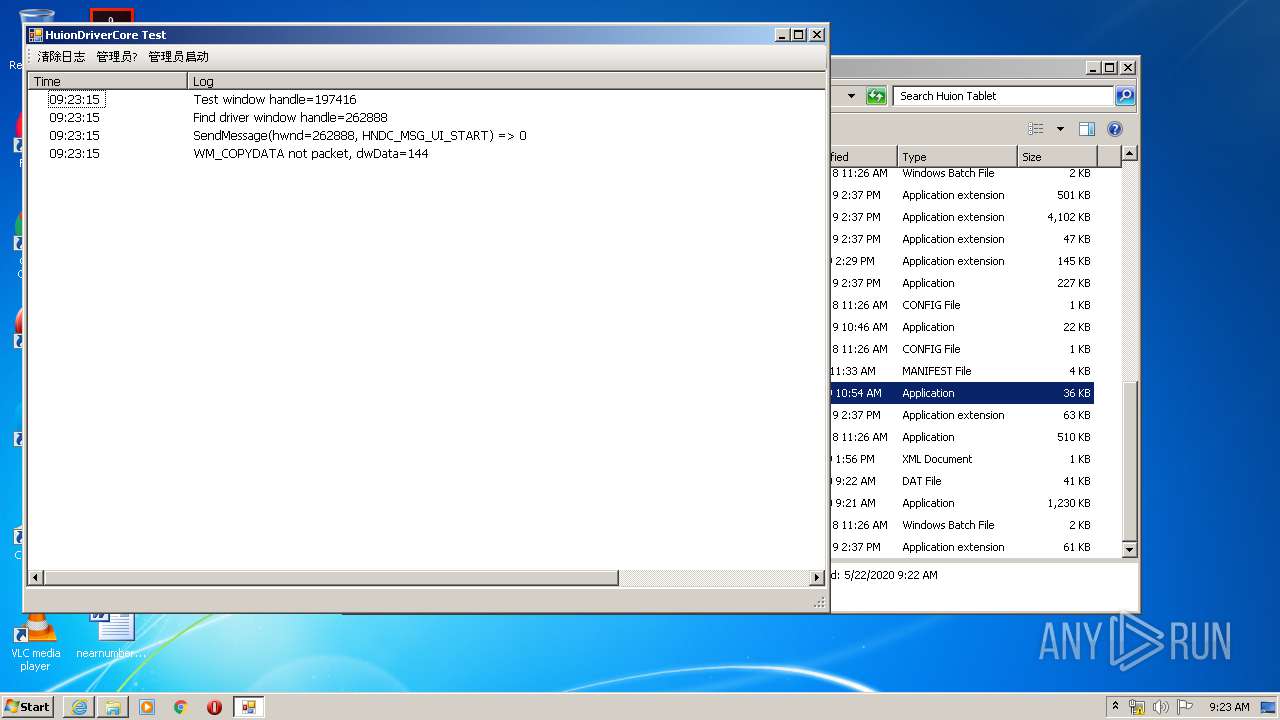Click HuionDriverCore Test title bar icon

coord(36,35)
